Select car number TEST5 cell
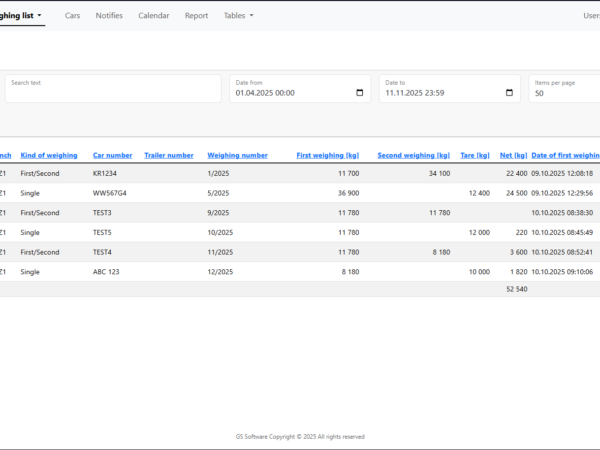Viewport: 600px width, 450px height. [102, 233]
